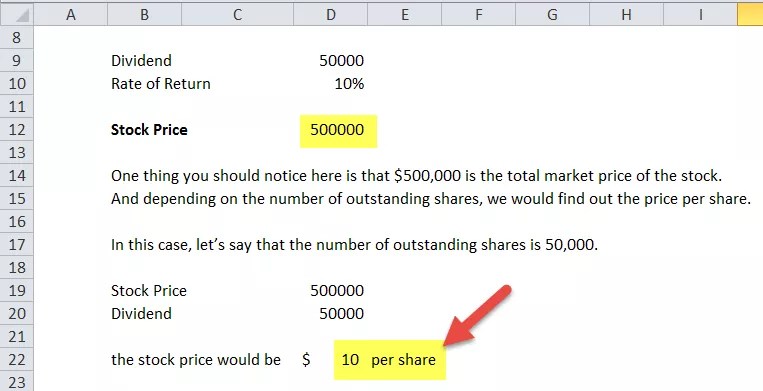Select the Dividend 50000 value in row 20
Screen dimensions: 763x391
tap(342, 313)
